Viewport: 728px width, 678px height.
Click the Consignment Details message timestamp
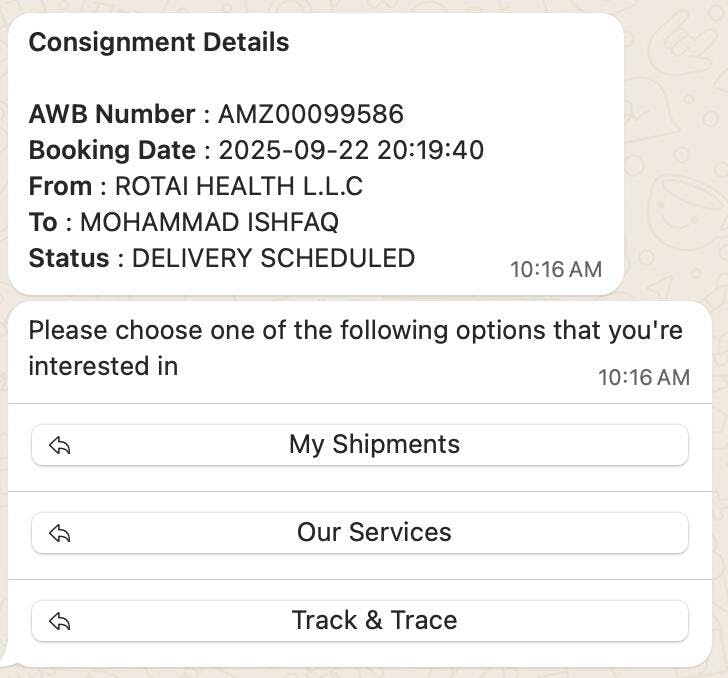click(x=556, y=269)
